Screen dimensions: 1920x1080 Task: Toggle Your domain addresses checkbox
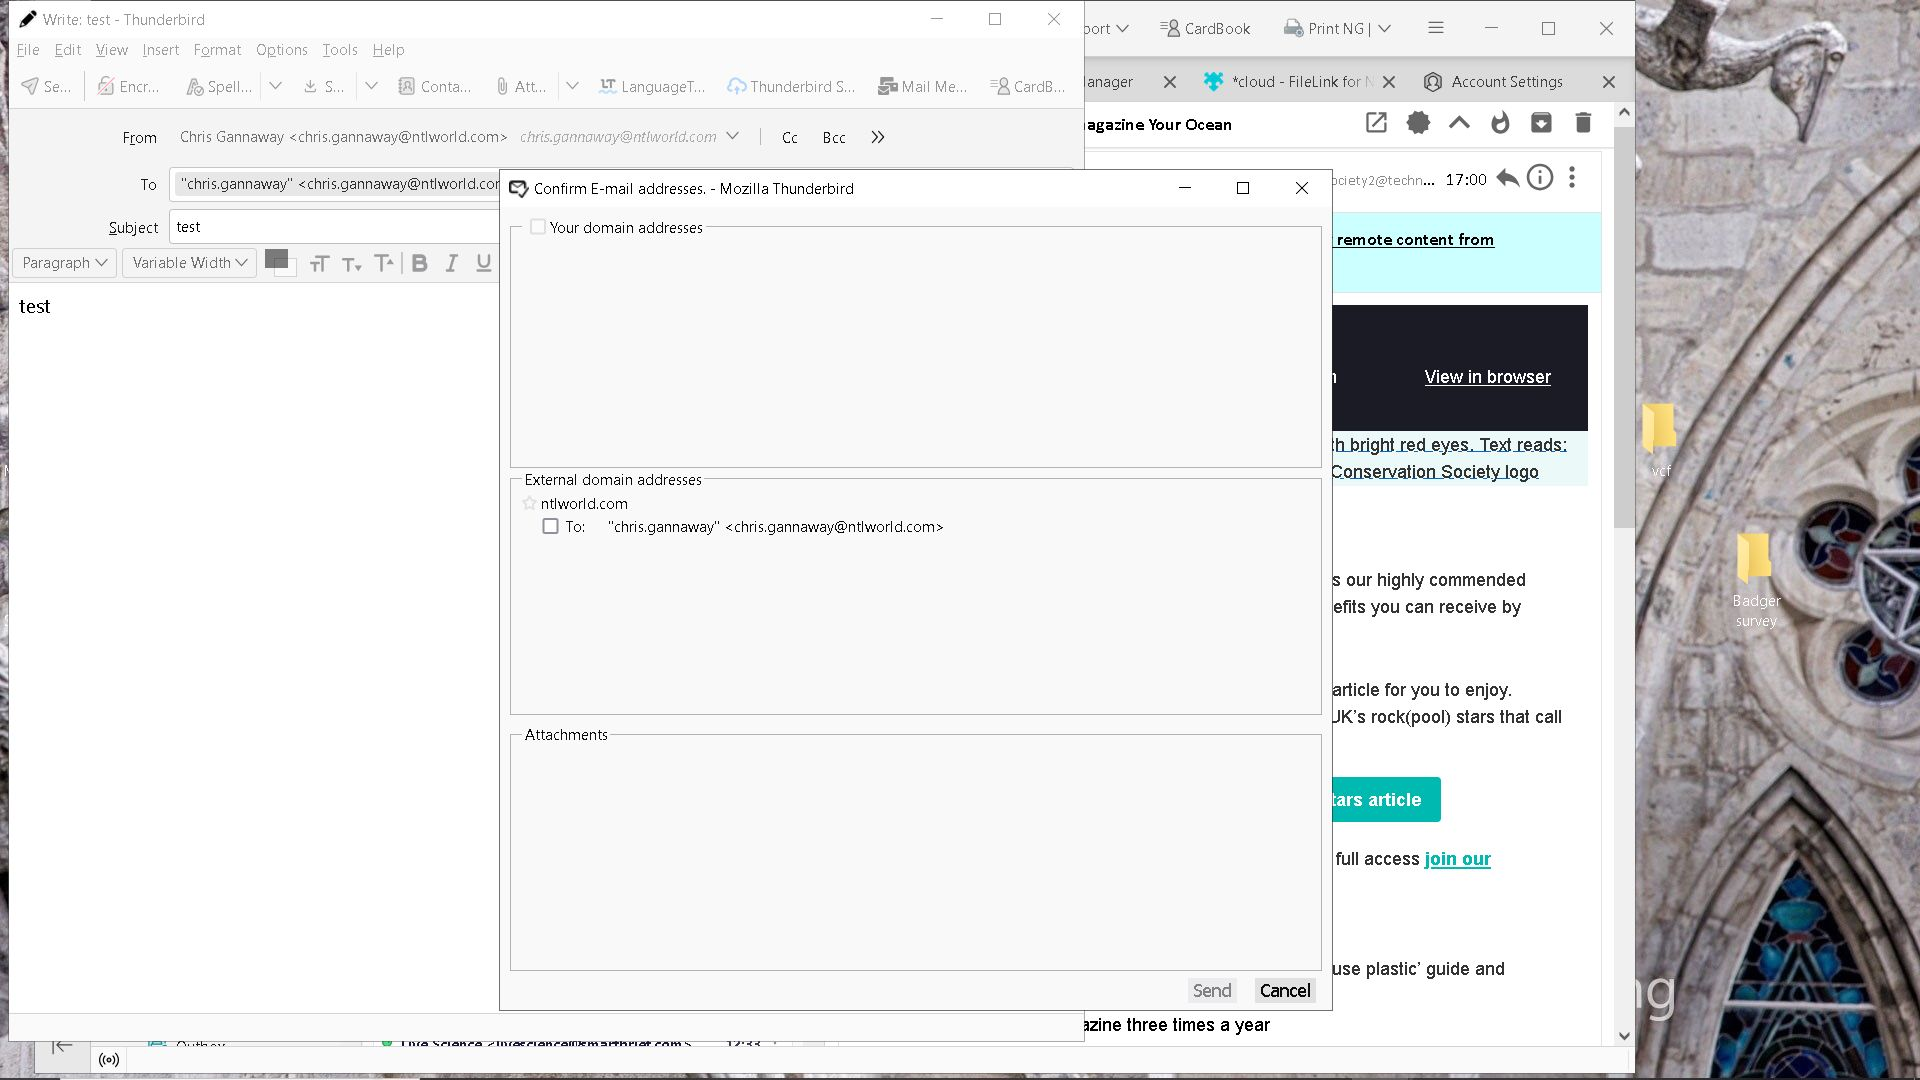538,227
